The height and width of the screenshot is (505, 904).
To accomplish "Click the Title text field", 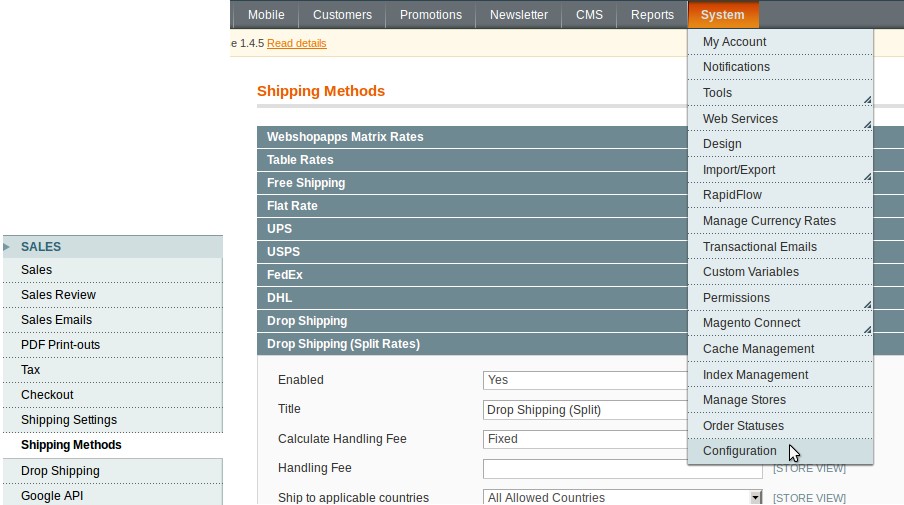I will point(585,410).
